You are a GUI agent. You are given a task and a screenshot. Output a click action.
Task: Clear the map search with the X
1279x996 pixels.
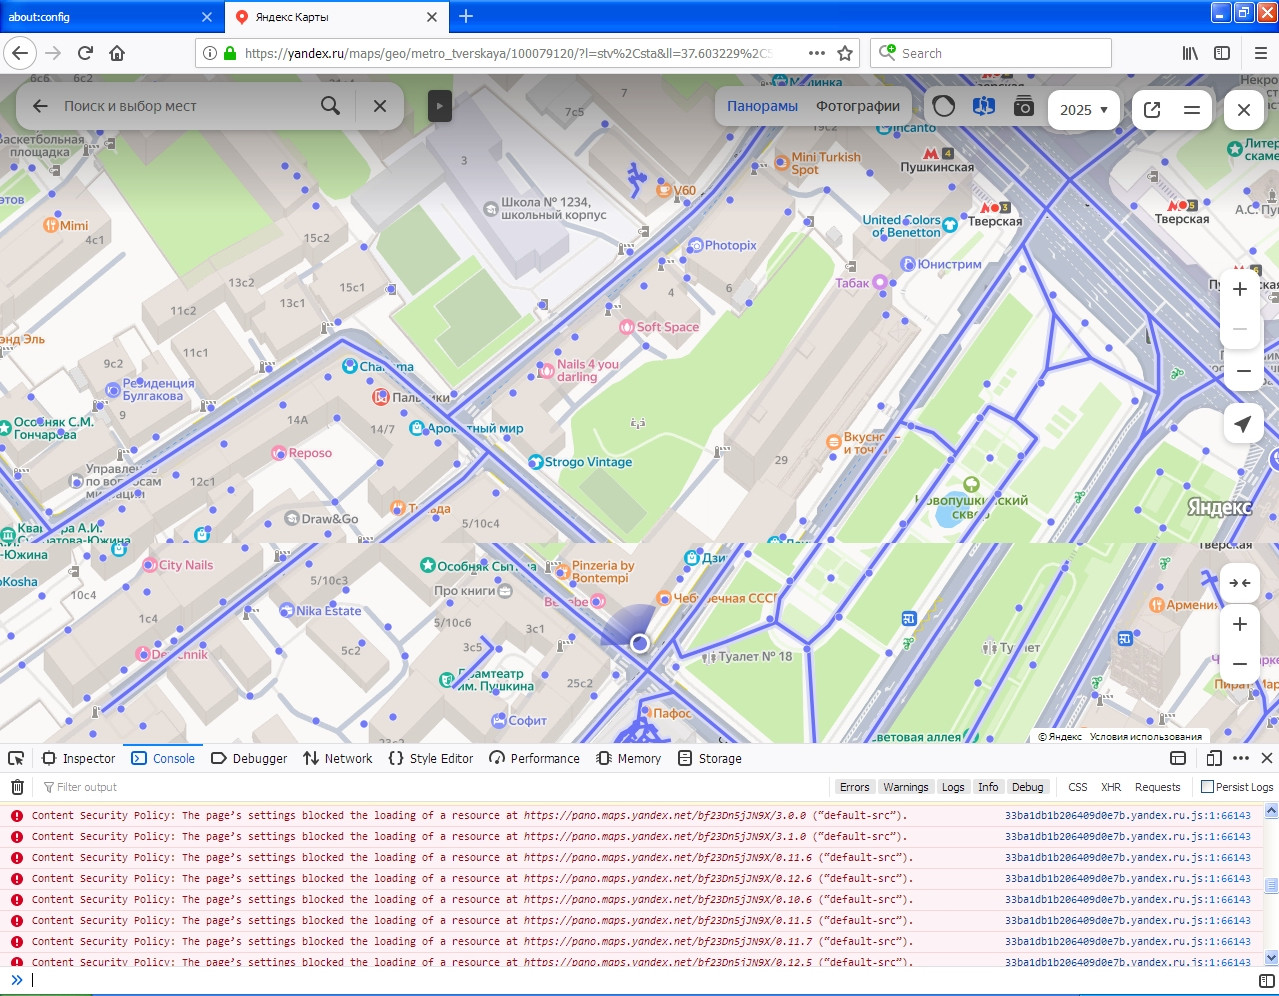coord(380,106)
